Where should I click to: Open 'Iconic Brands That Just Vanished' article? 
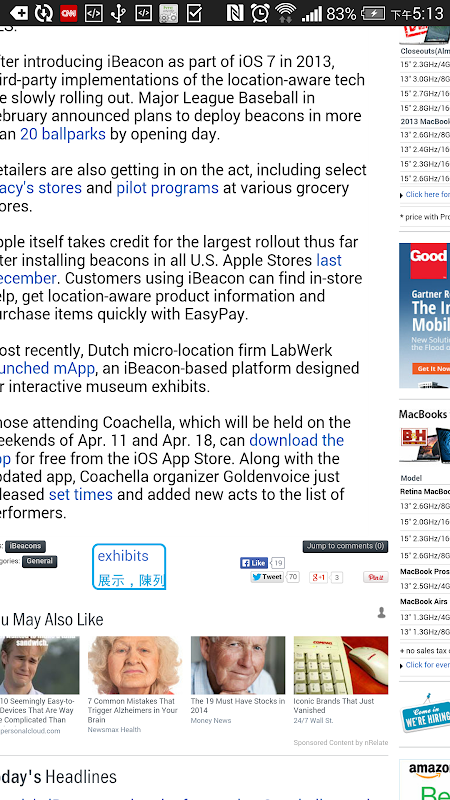point(334,706)
